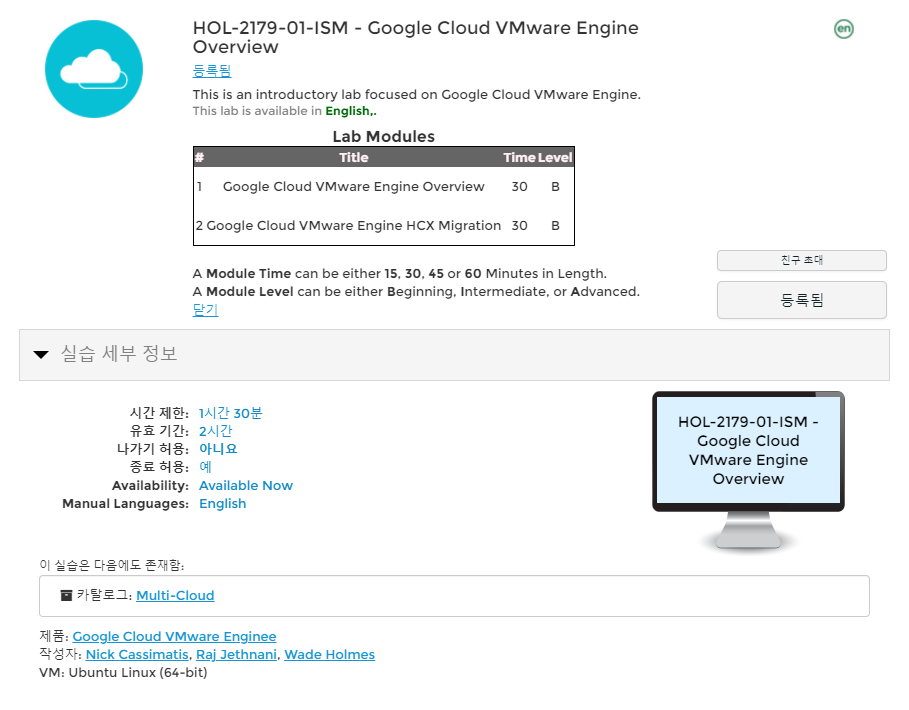Screen dimensions: 909x710
Task: Click the '2시간' validity value
Action: coord(216,431)
